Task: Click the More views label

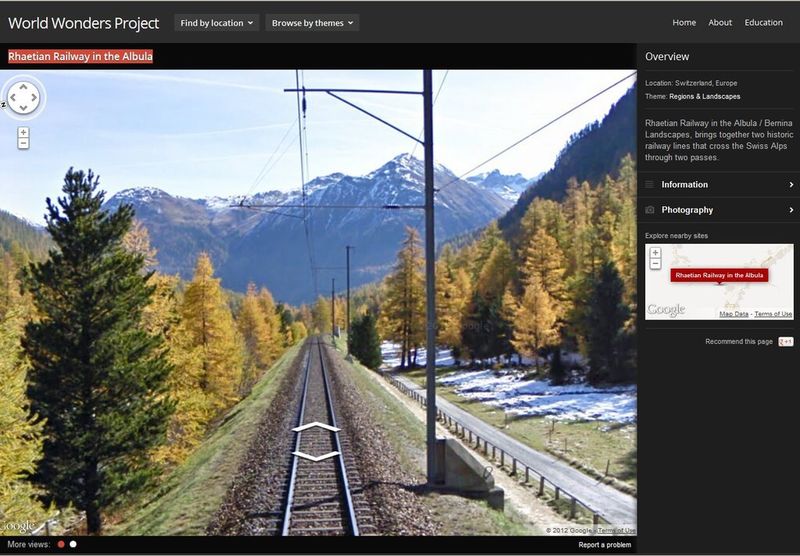Action: 29,544
